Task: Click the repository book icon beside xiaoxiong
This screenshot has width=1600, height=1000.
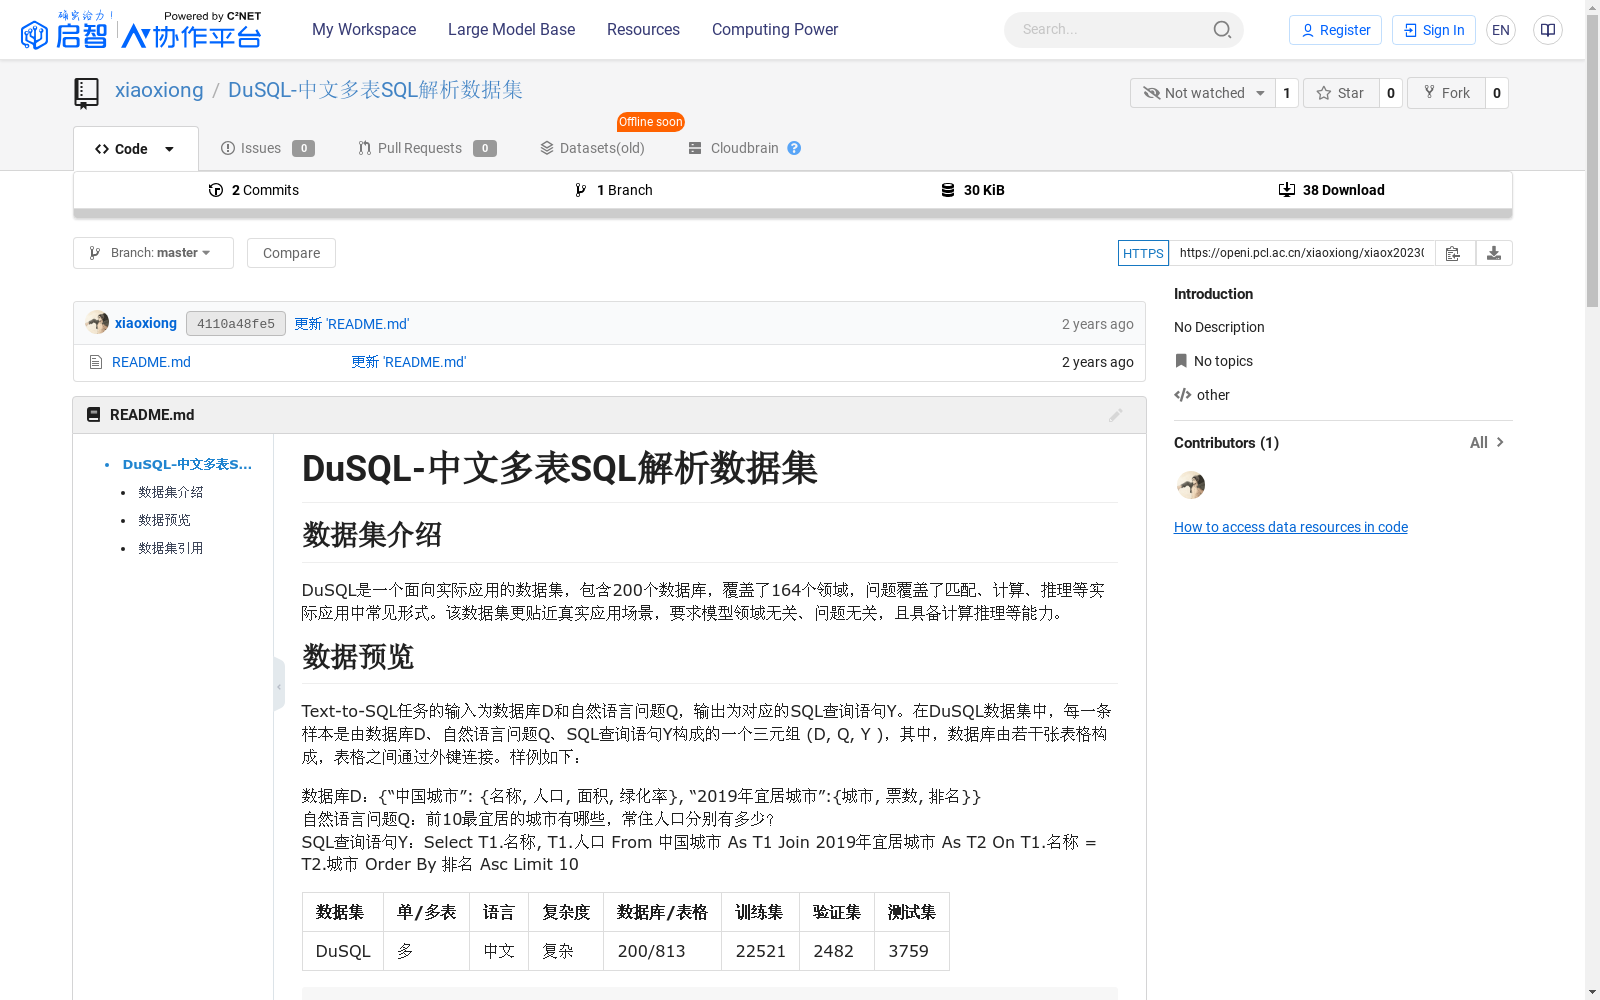Action: [86, 92]
